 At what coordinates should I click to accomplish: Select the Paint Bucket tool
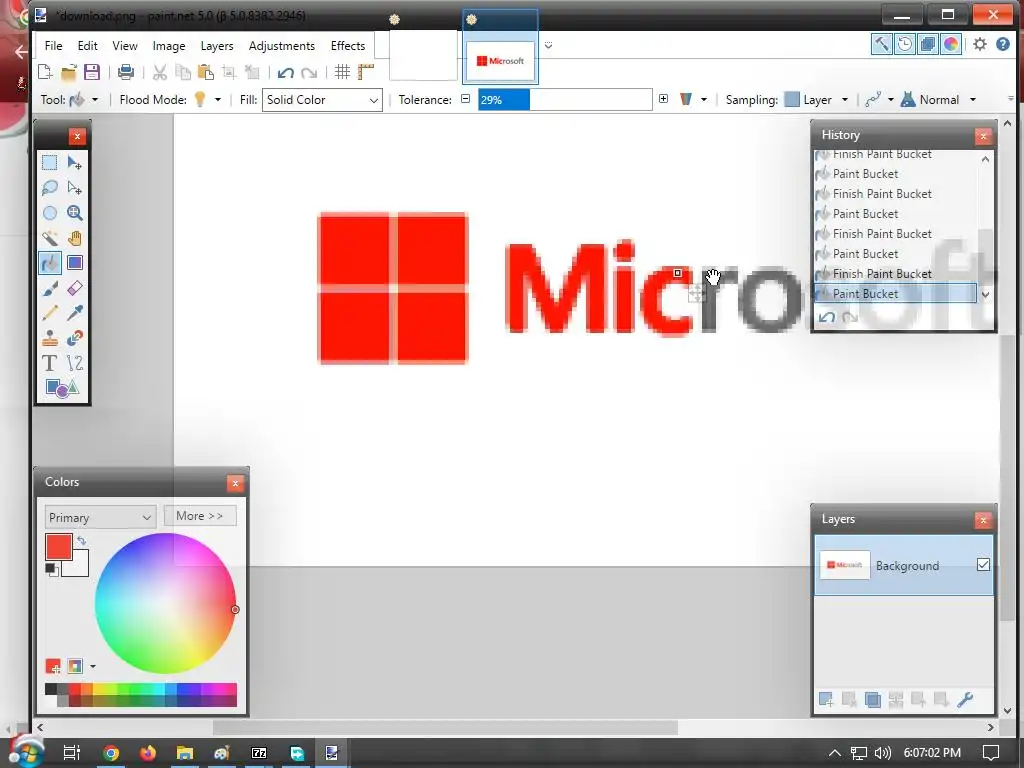tap(50, 263)
